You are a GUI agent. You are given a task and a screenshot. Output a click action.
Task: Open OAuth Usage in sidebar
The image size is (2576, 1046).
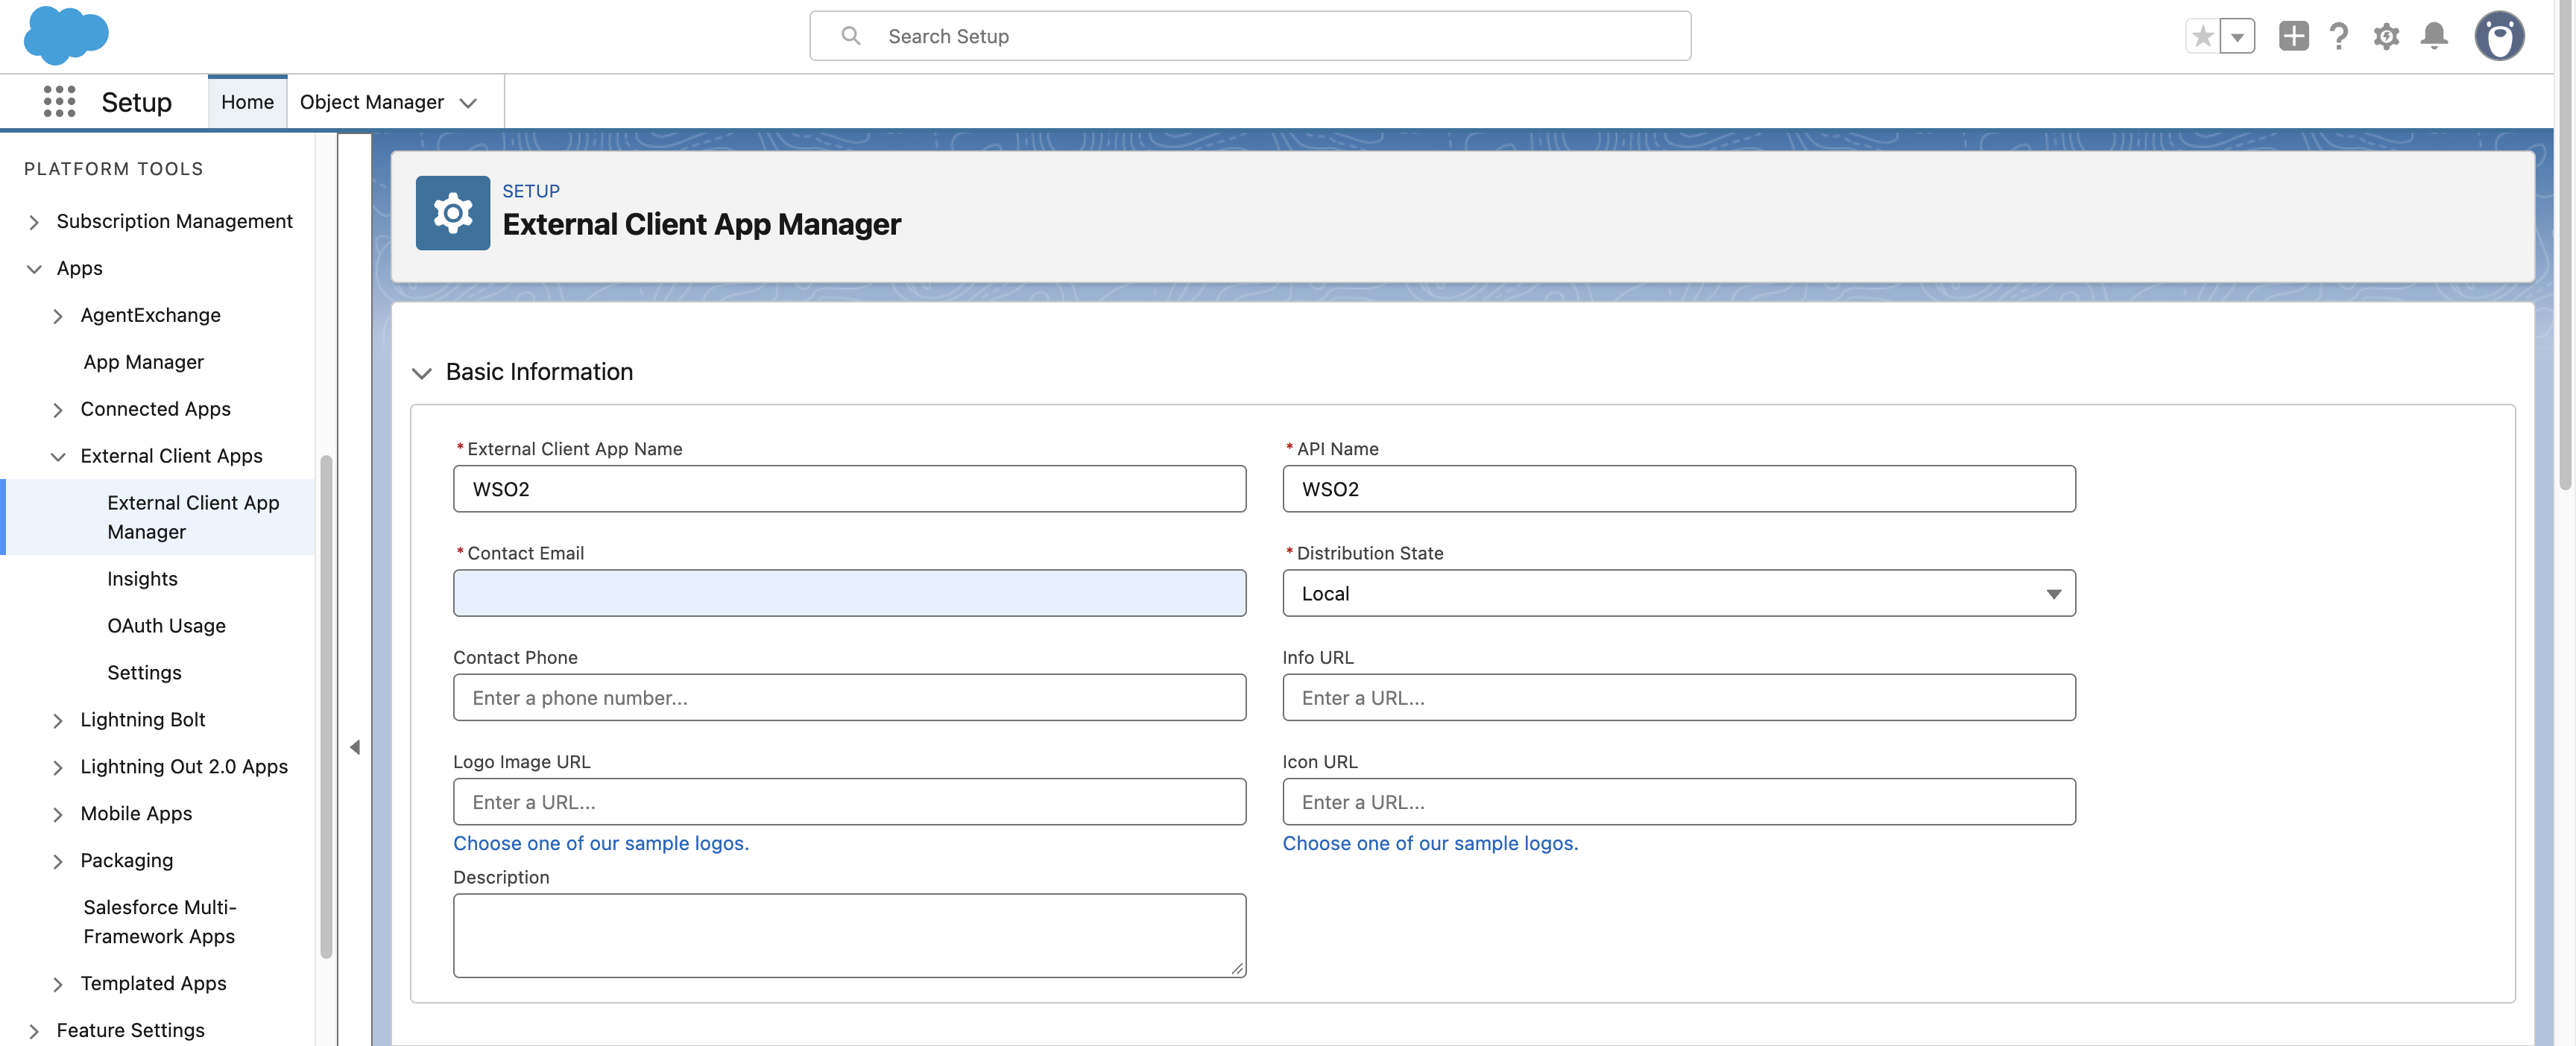[x=166, y=625]
